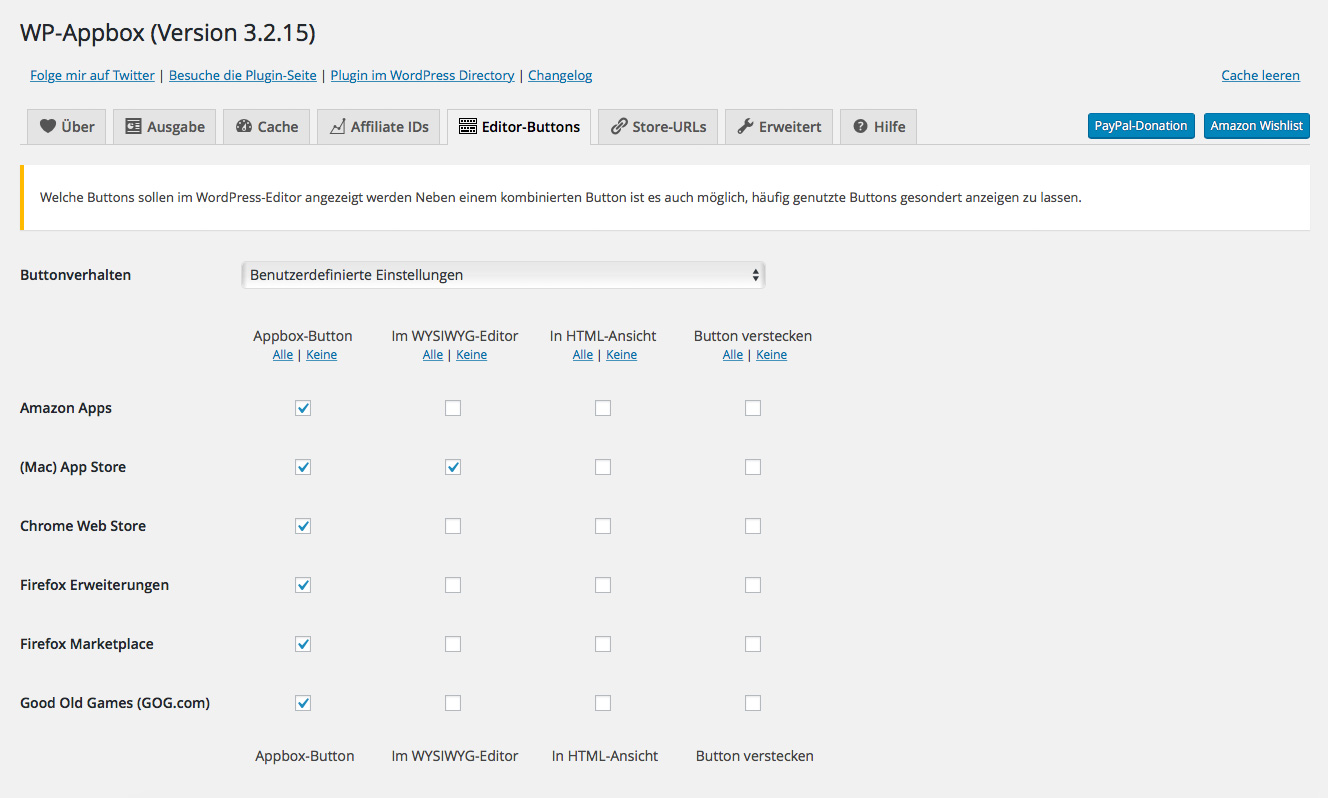Enable HTML-Ansicht for Chrome Web Store
This screenshot has width=1328, height=798.
pyautogui.click(x=603, y=526)
